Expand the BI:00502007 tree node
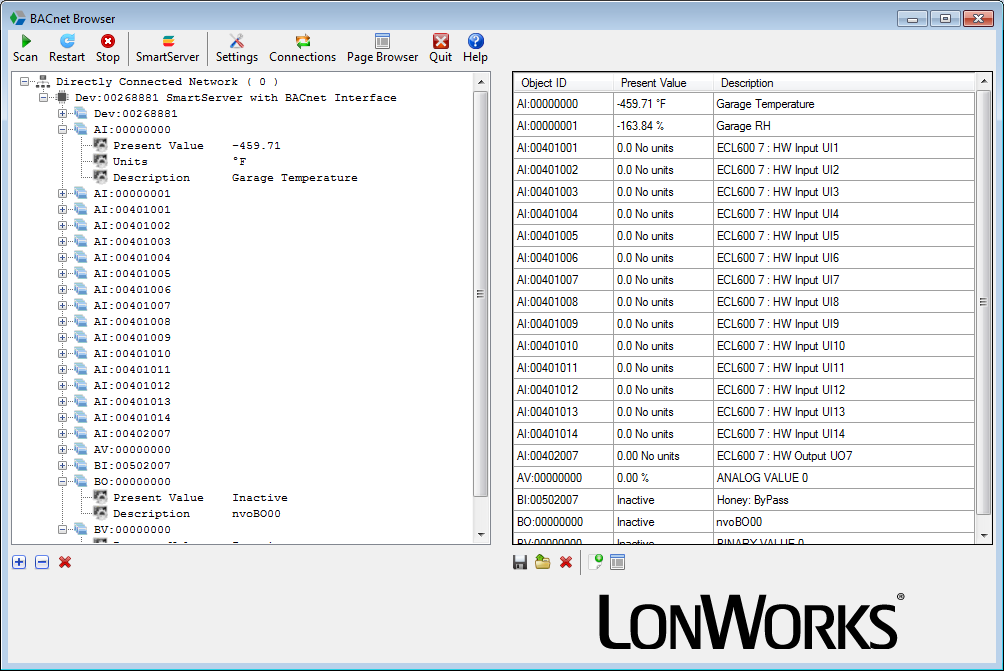 (x=62, y=465)
